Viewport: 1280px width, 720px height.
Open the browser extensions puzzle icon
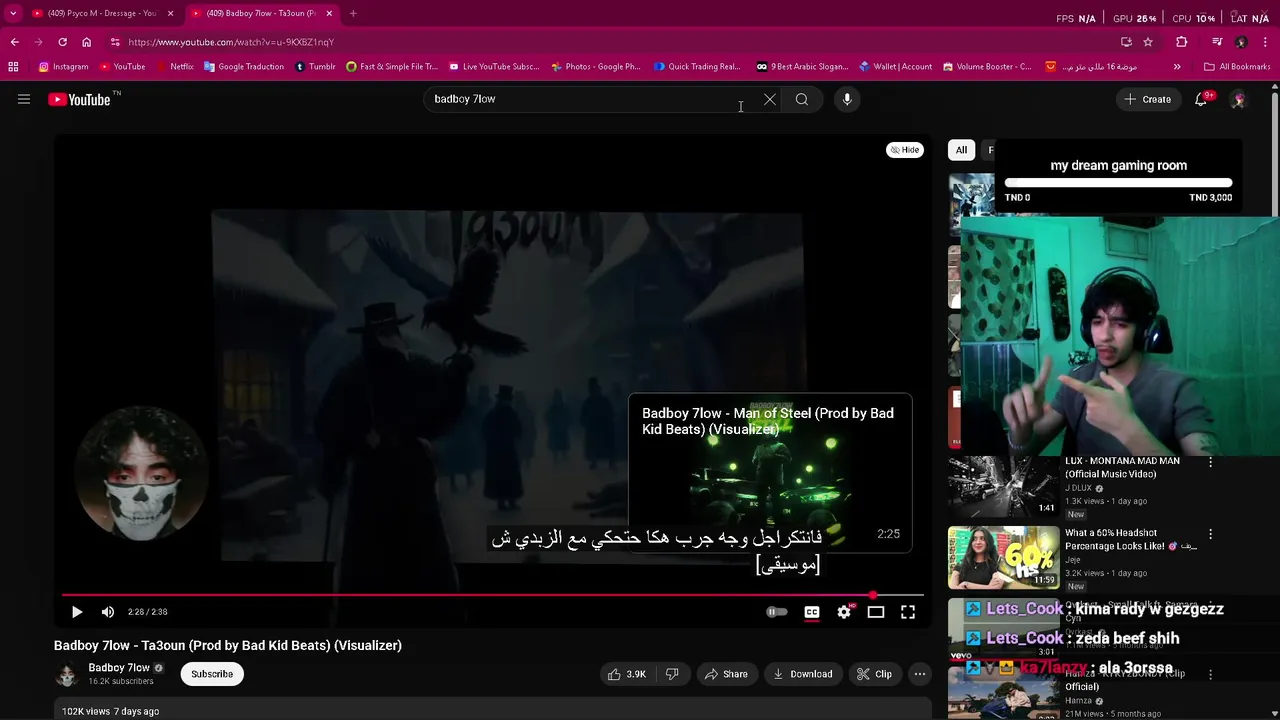click(x=1182, y=42)
